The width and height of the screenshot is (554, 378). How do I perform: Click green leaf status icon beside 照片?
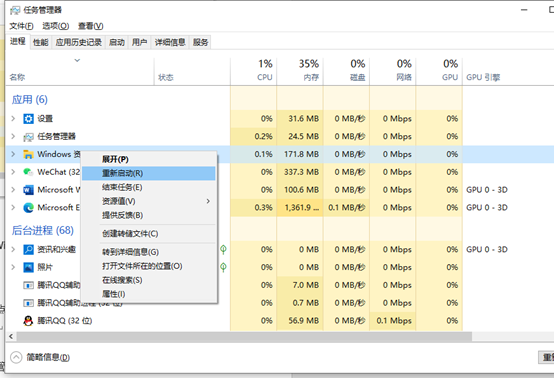click(223, 267)
